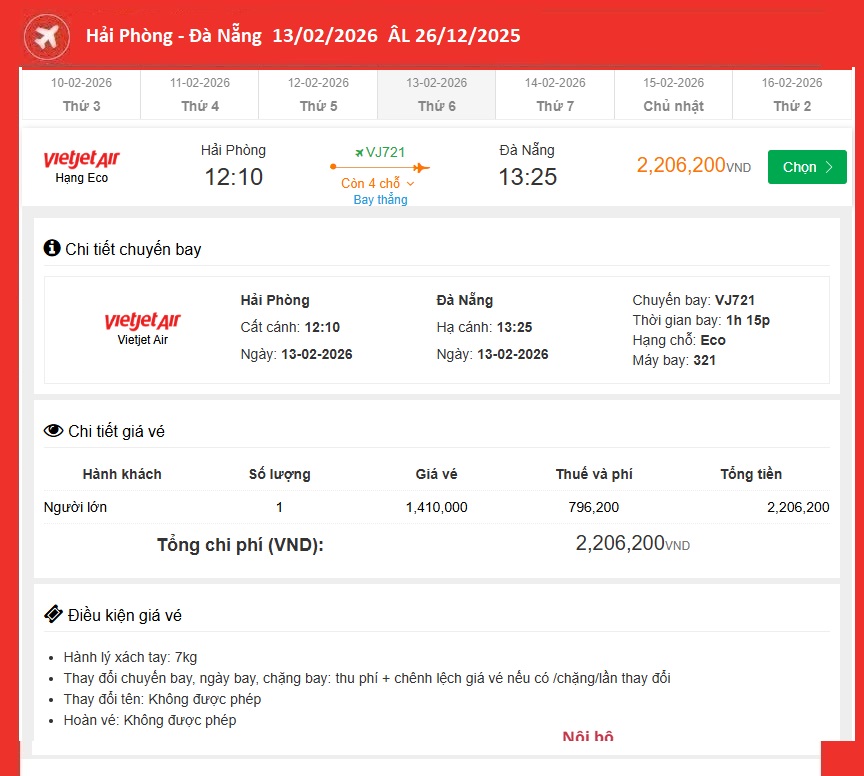The image size is (864, 776).
Task: Switch to 12-02-2026 Thứ 5 date tab
Action: (x=318, y=95)
